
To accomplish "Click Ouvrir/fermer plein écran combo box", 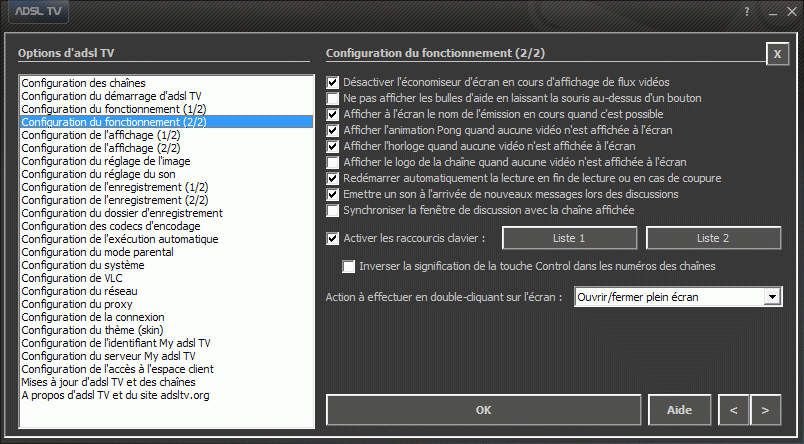I will 678,297.
